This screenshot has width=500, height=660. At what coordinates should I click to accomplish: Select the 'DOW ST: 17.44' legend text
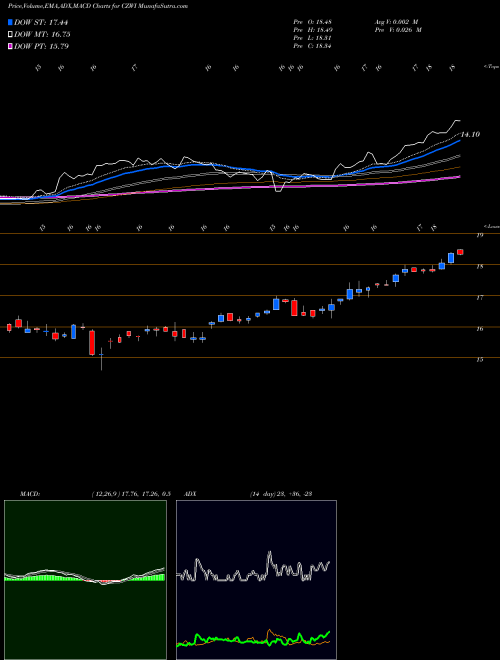[x=41, y=22]
